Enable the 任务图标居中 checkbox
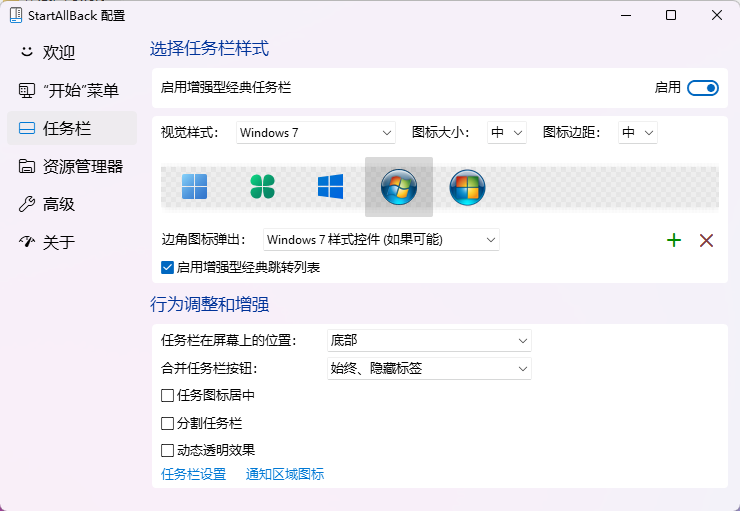Image resolution: width=740 pixels, height=511 pixels. (x=167, y=395)
